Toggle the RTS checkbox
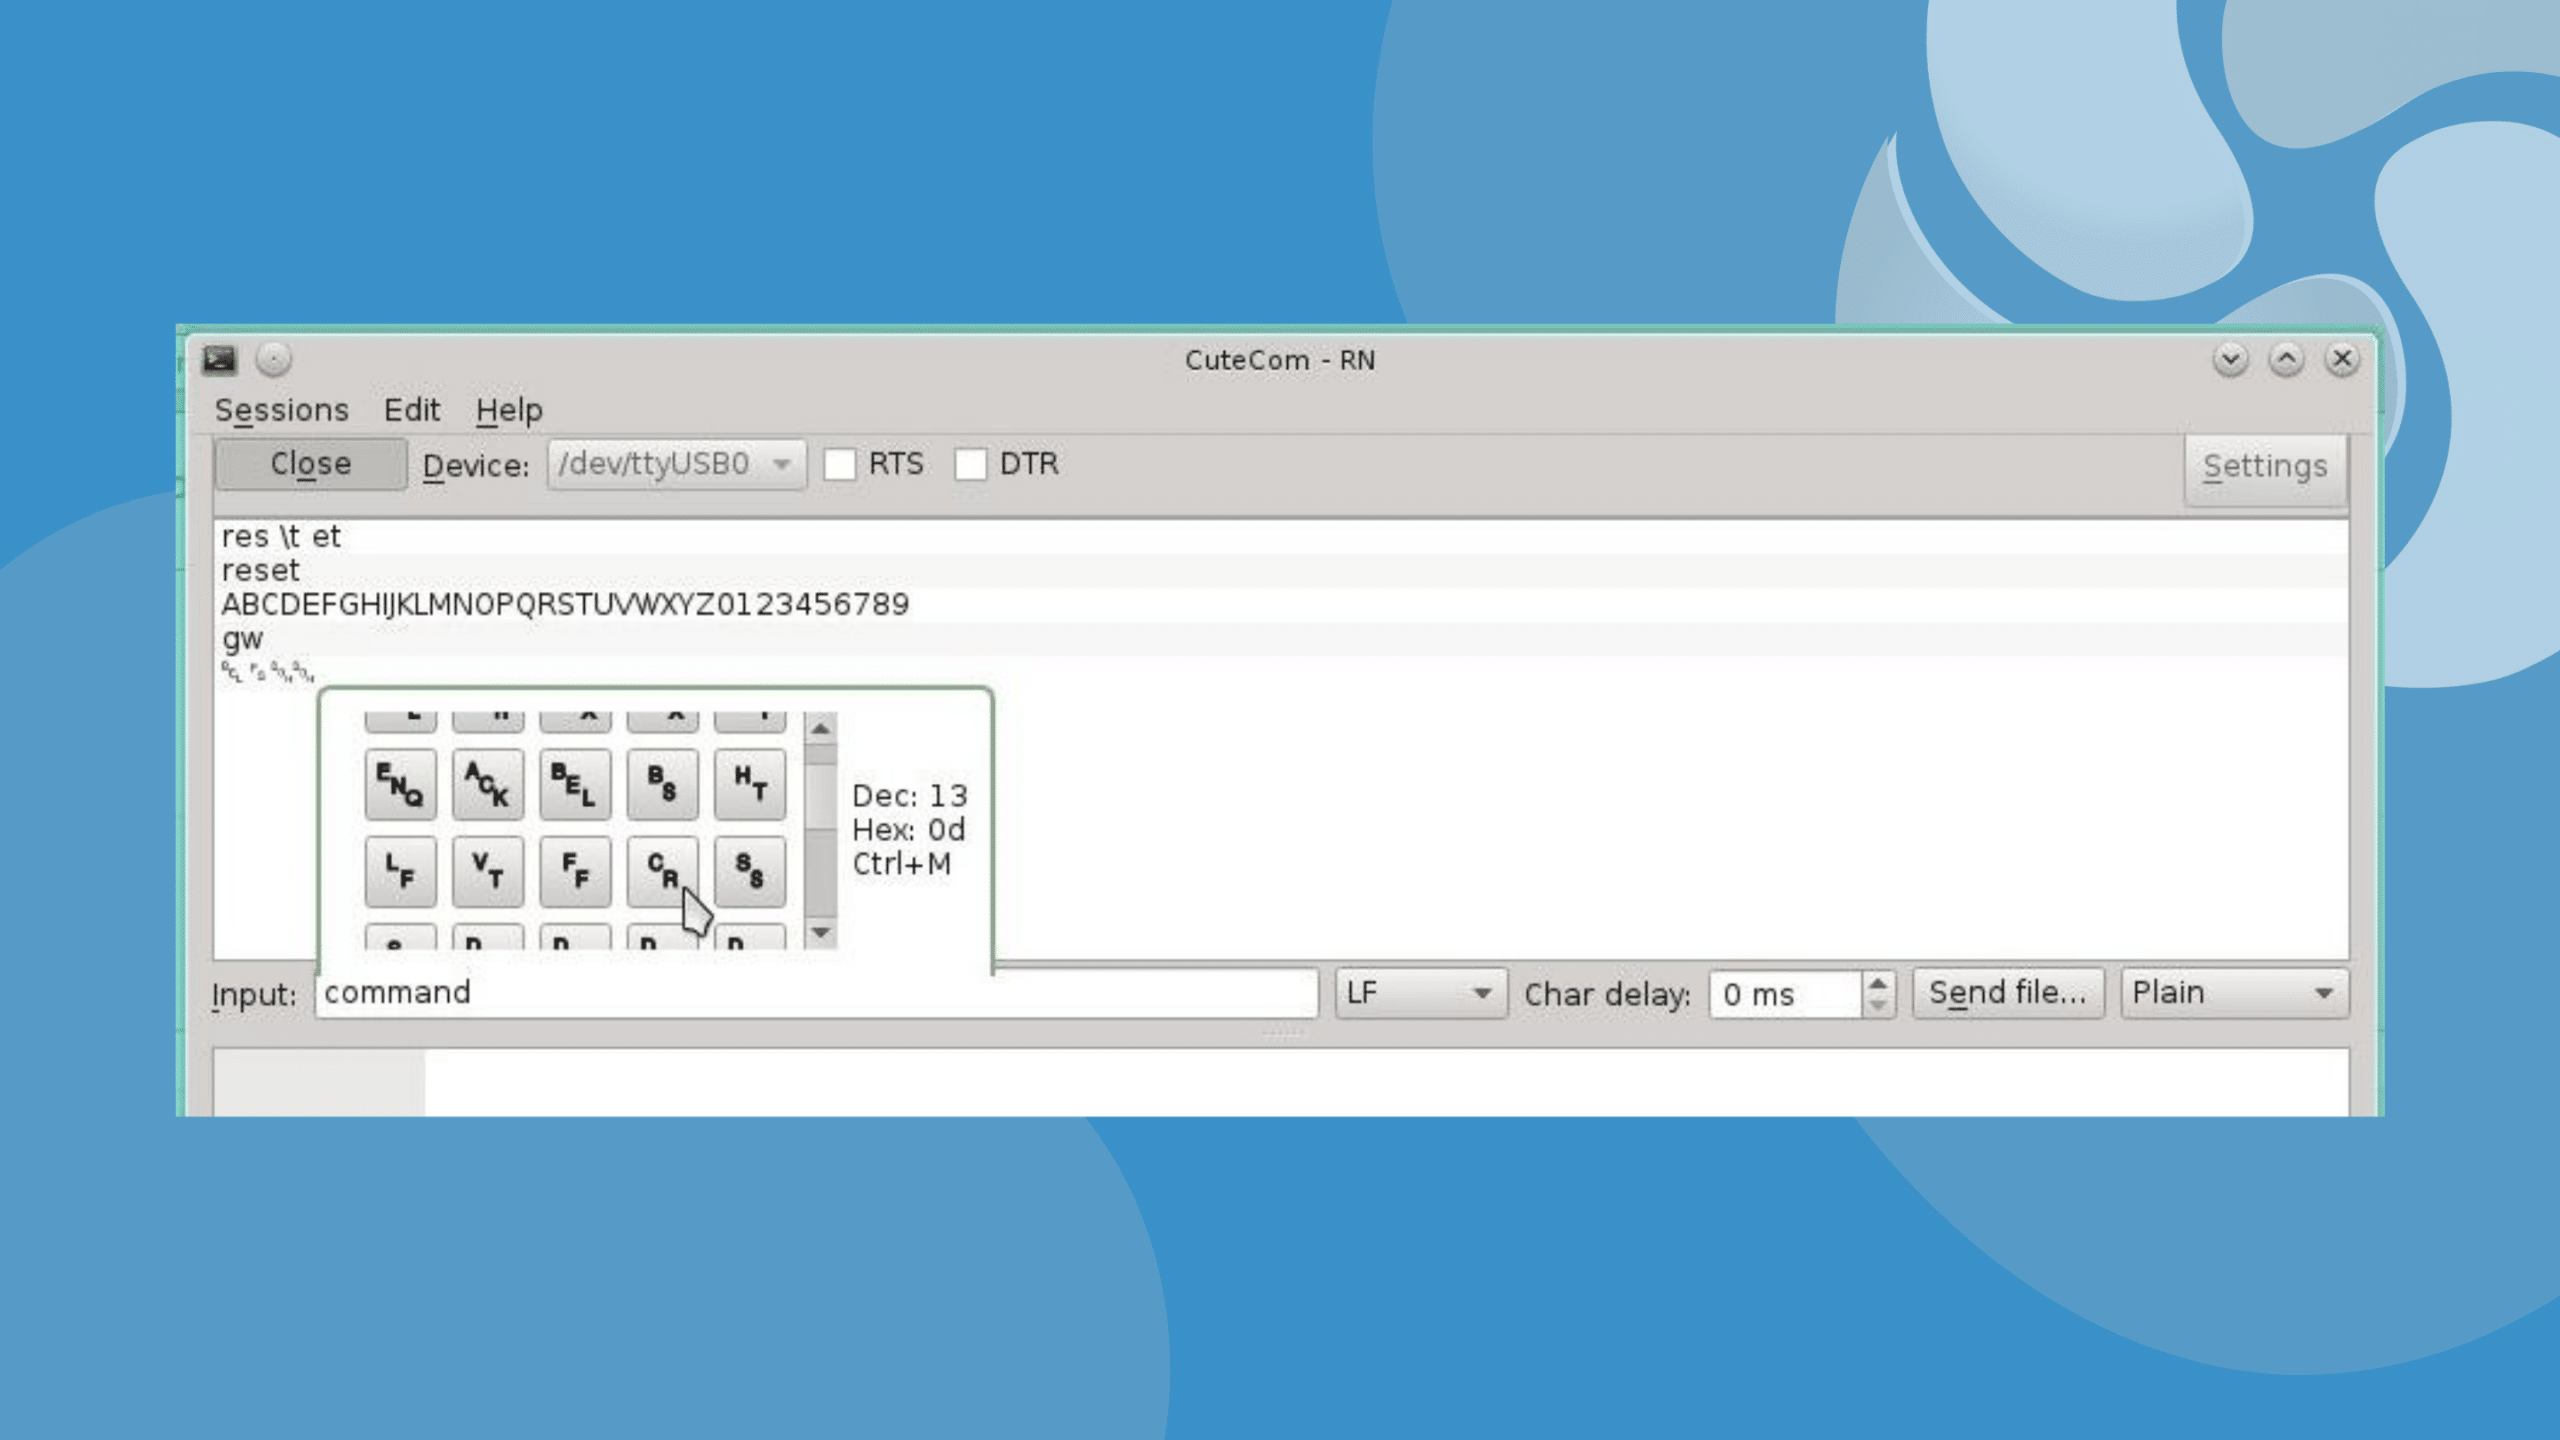 coord(840,464)
